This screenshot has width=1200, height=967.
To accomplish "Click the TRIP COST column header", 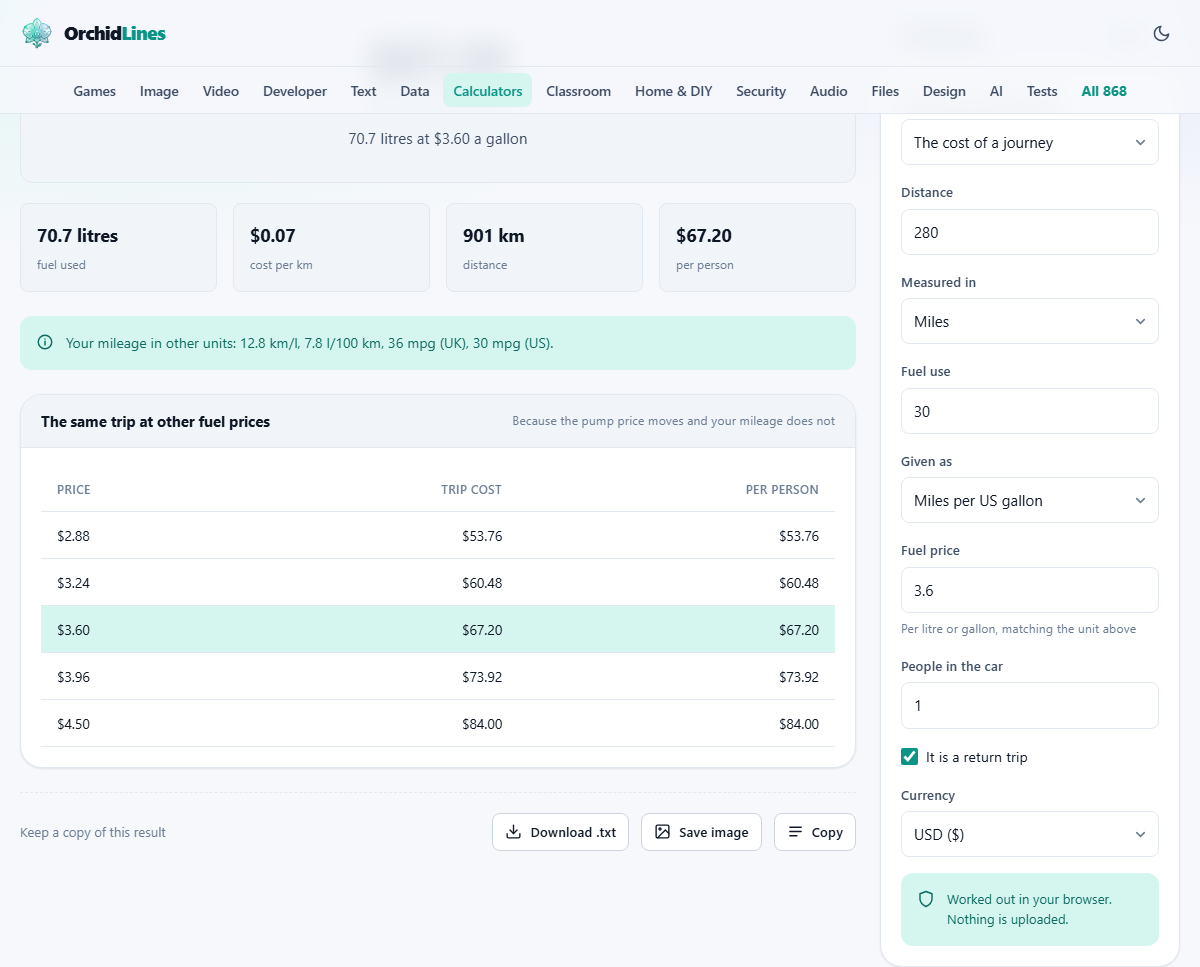I will tap(471, 490).
